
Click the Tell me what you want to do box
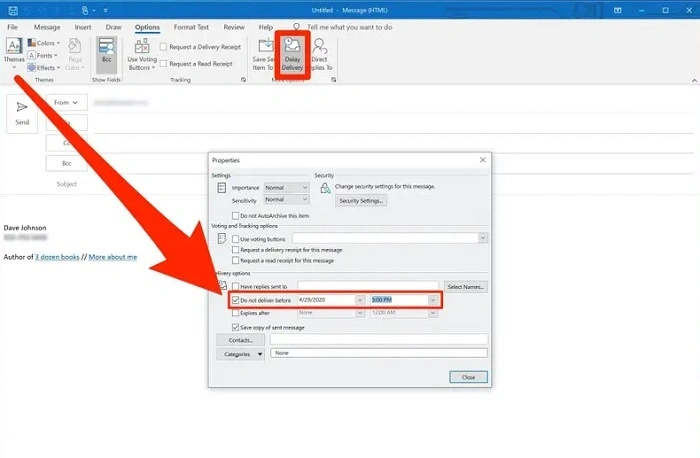click(350, 27)
